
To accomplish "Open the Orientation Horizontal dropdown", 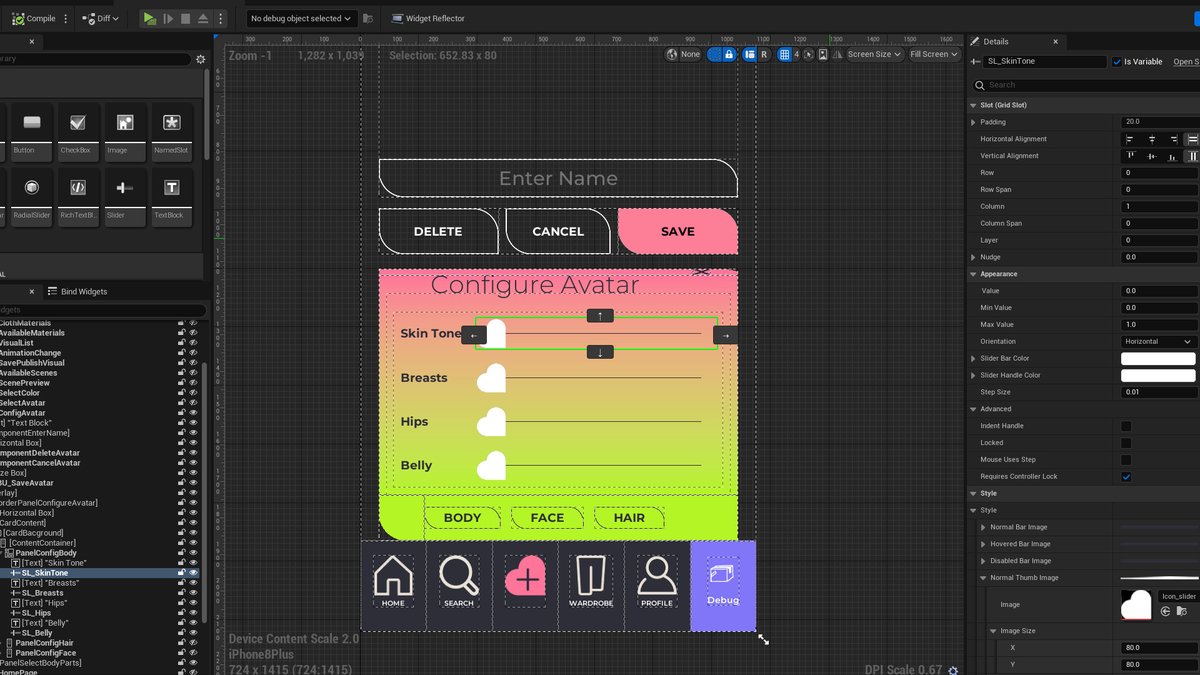I will click(1158, 341).
